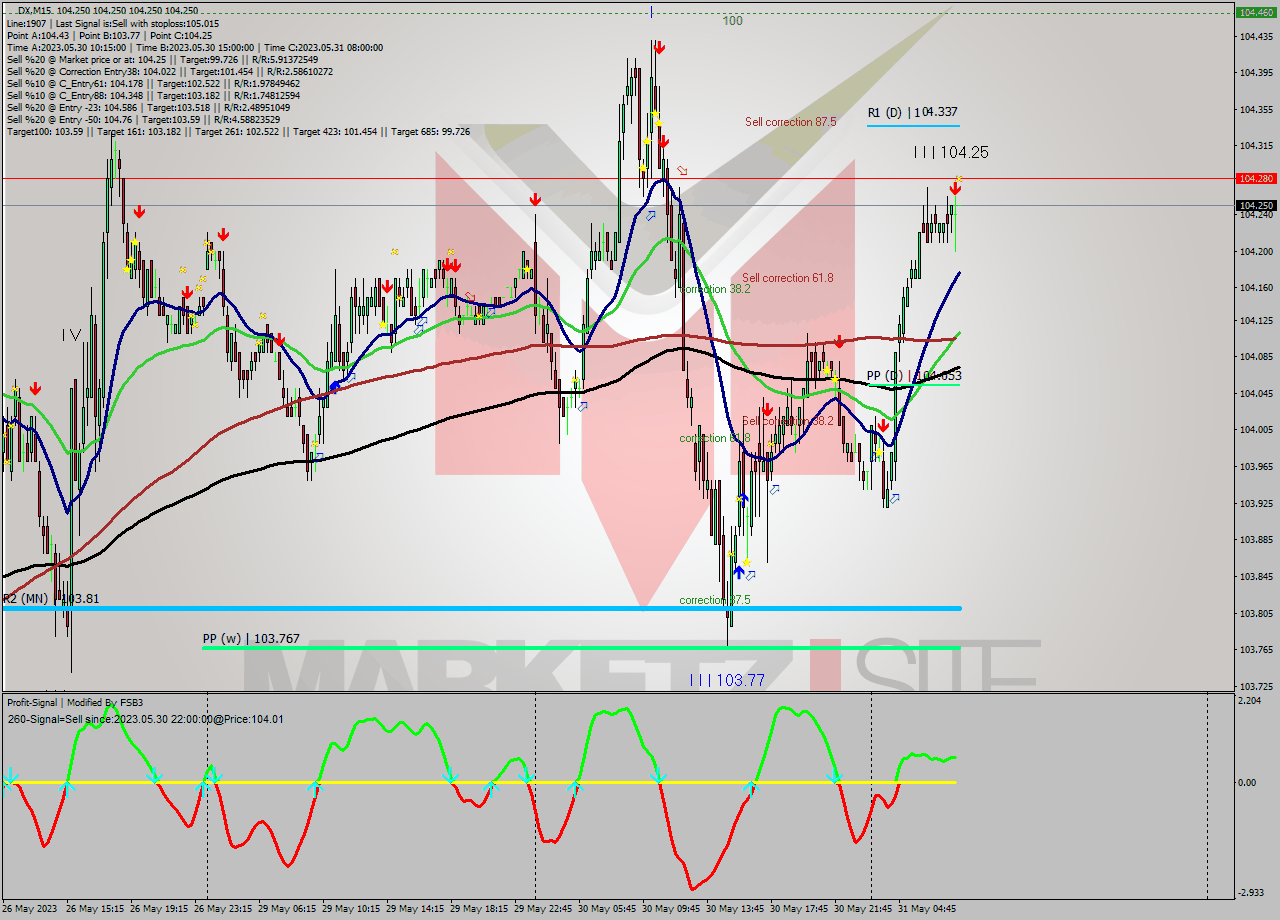
Task: Click the -2.933 indicator scale value
Action: [1252, 892]
